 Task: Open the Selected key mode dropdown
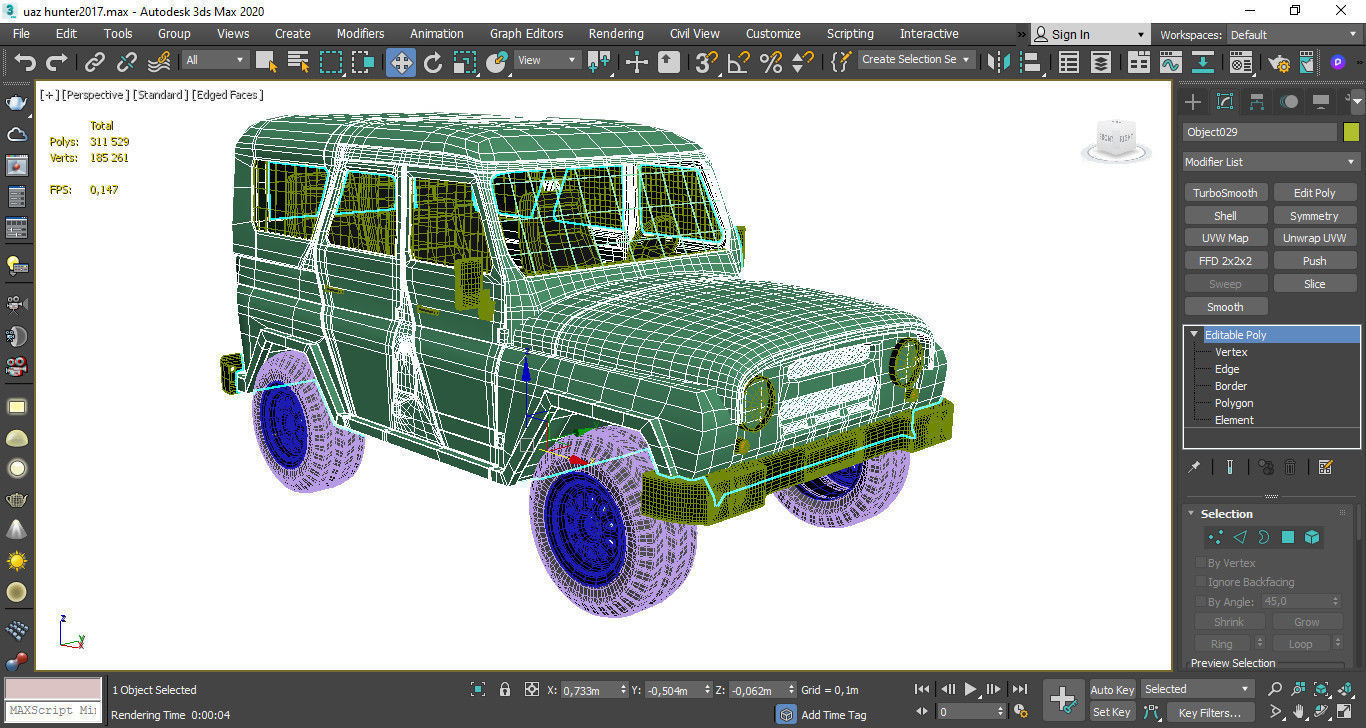coord(1198,689)
